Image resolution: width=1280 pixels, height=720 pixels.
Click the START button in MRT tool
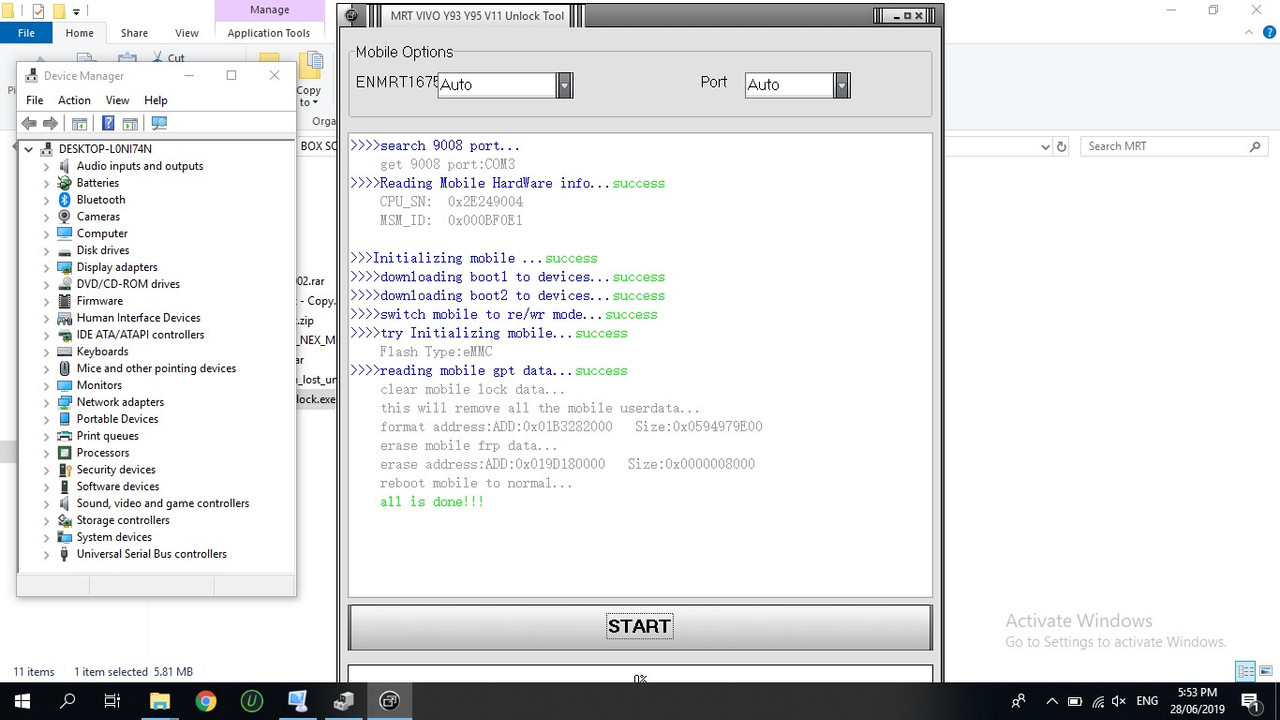[x=640, y=627]
